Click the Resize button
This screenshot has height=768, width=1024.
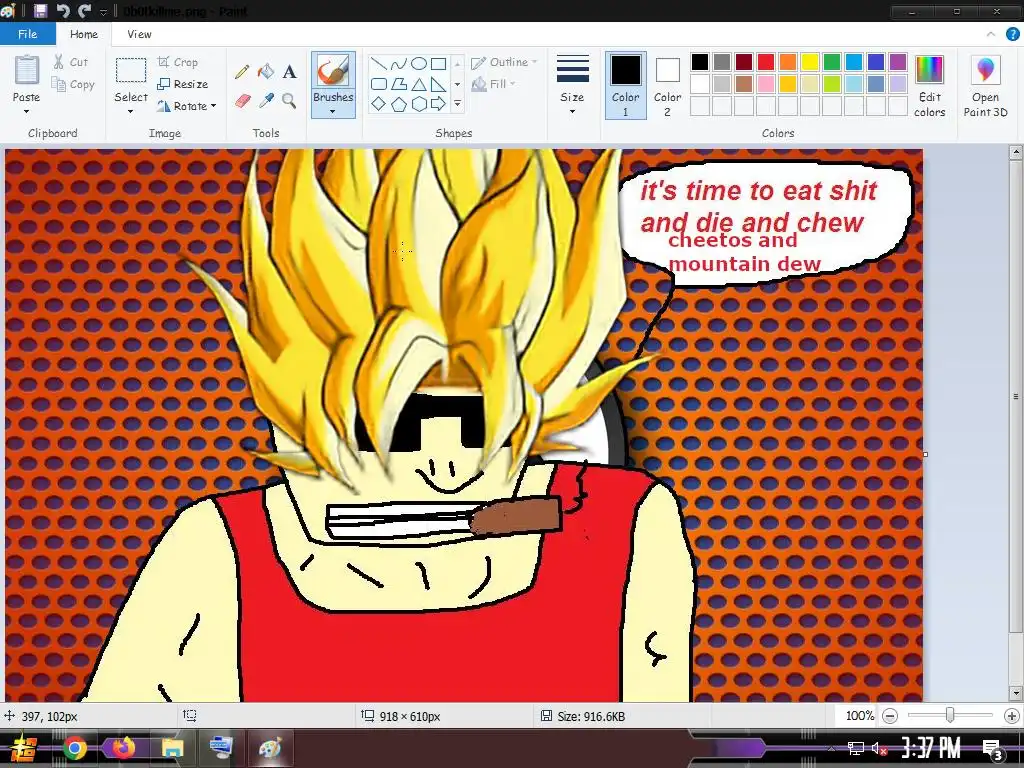tap(183, 84)
